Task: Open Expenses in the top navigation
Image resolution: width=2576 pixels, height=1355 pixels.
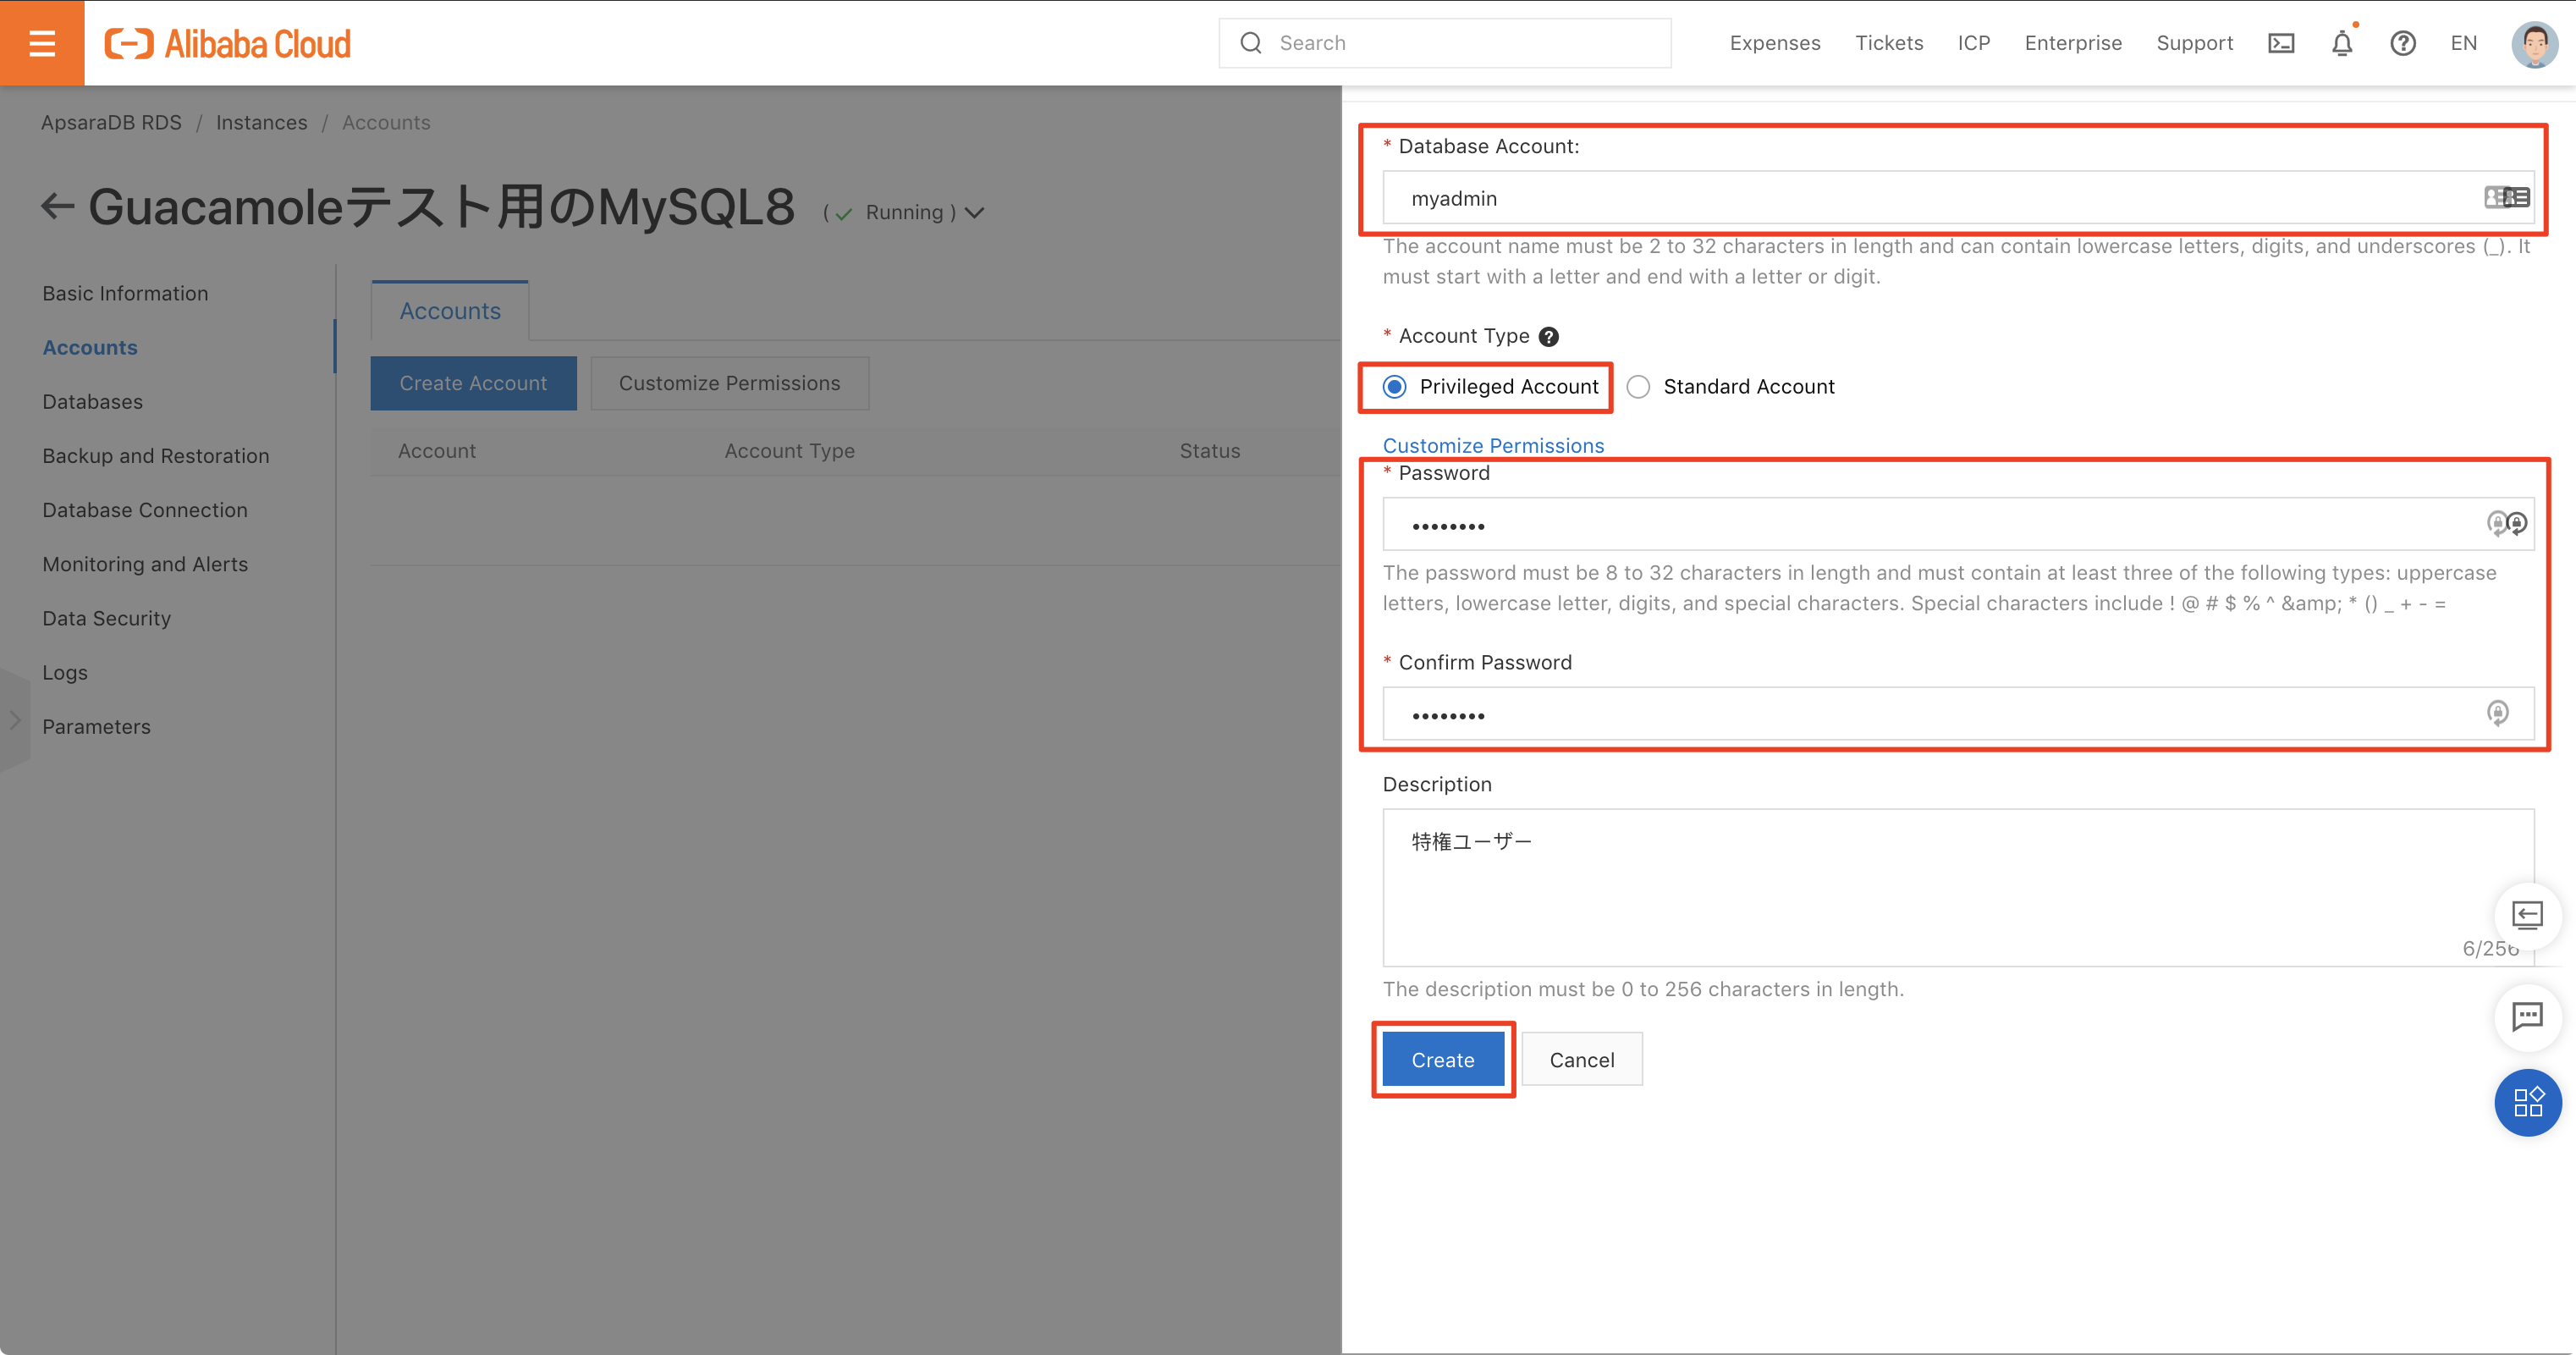Action: (x=1775, y=43)
